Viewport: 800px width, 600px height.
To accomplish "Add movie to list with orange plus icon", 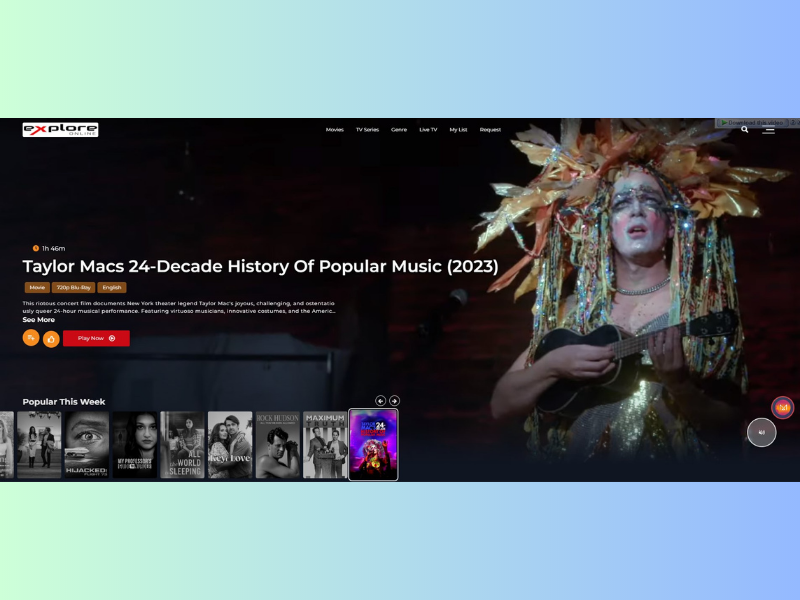I will pos(31,338).
